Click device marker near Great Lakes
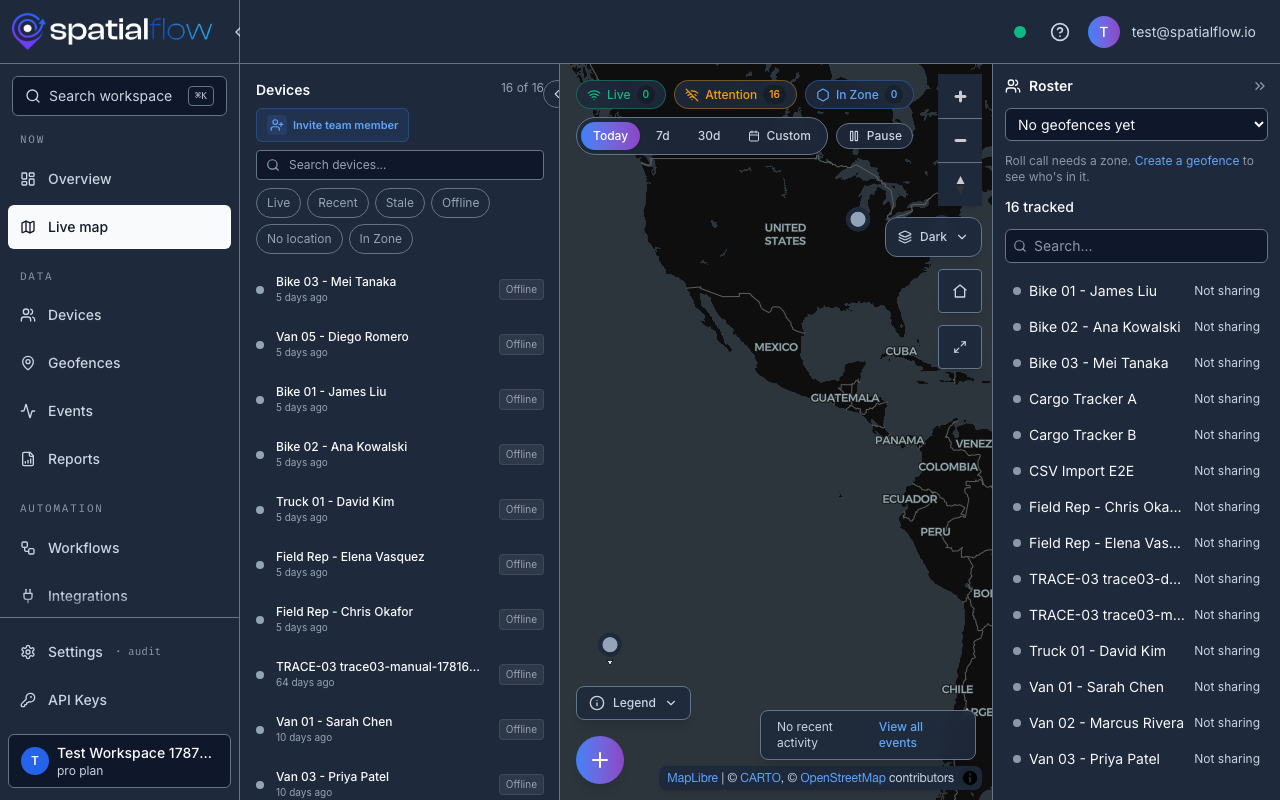 pyautogui.click(x=857, y=219)
